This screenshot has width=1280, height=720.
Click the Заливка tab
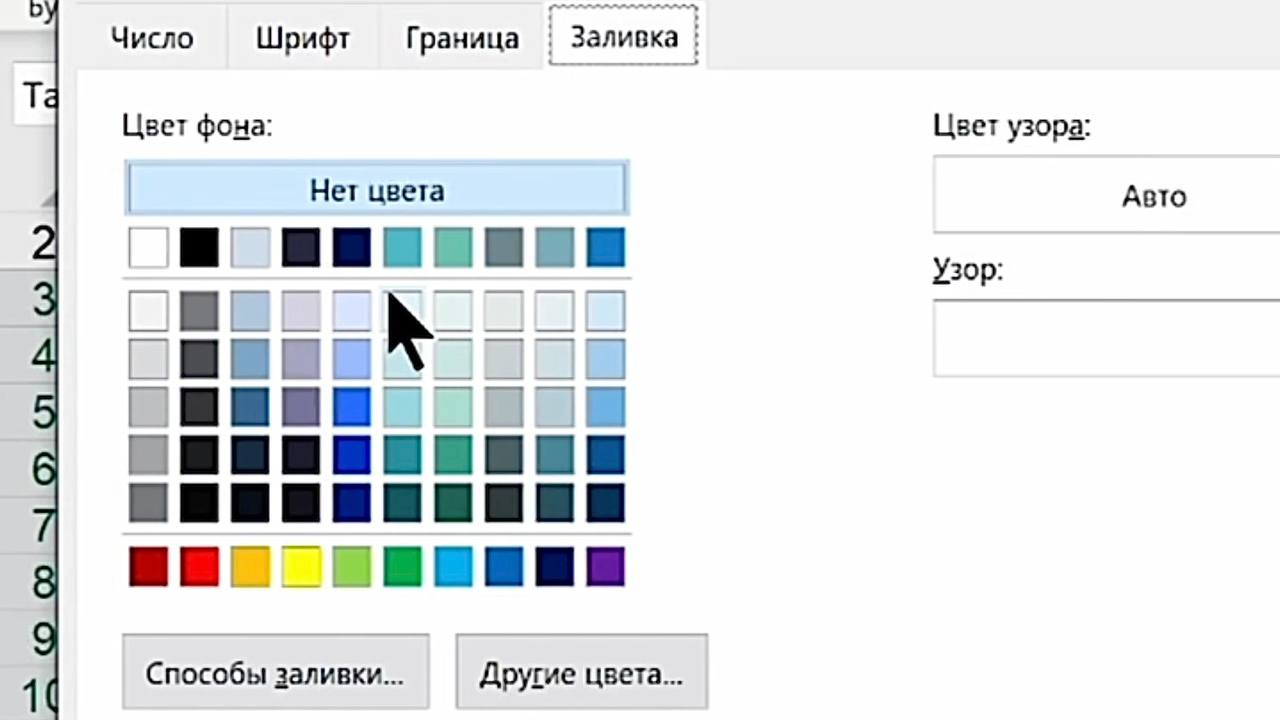point(624,37)
